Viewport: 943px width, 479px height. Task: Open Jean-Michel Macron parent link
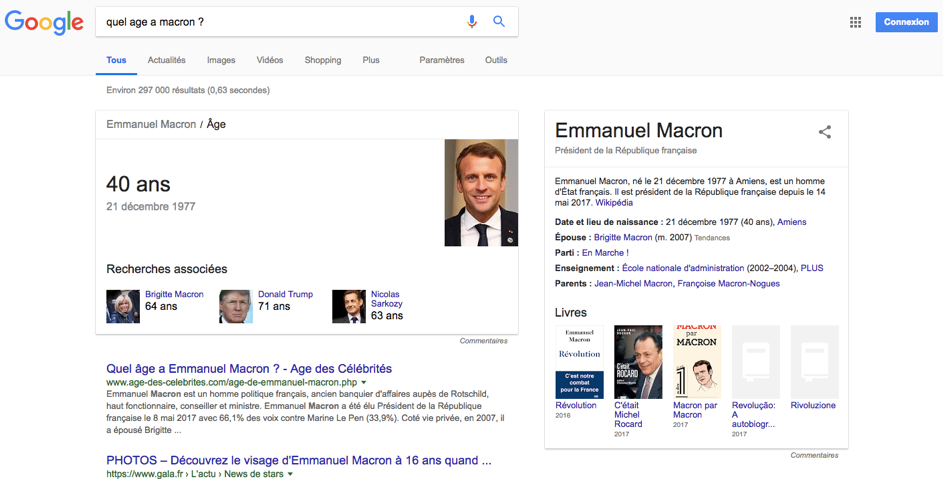point(633,283)
